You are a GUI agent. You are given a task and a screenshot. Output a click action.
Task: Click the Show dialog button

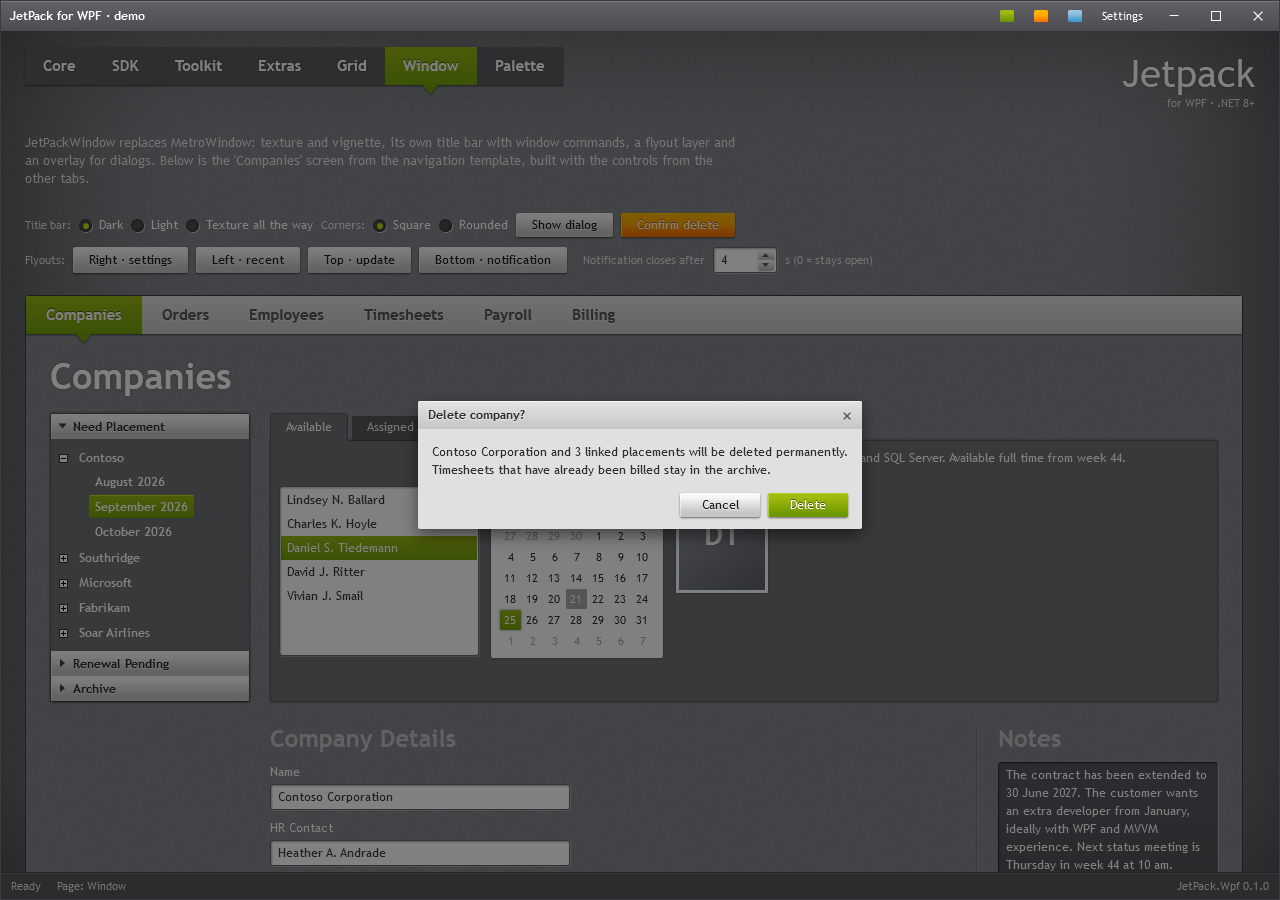tap(564, 225)
